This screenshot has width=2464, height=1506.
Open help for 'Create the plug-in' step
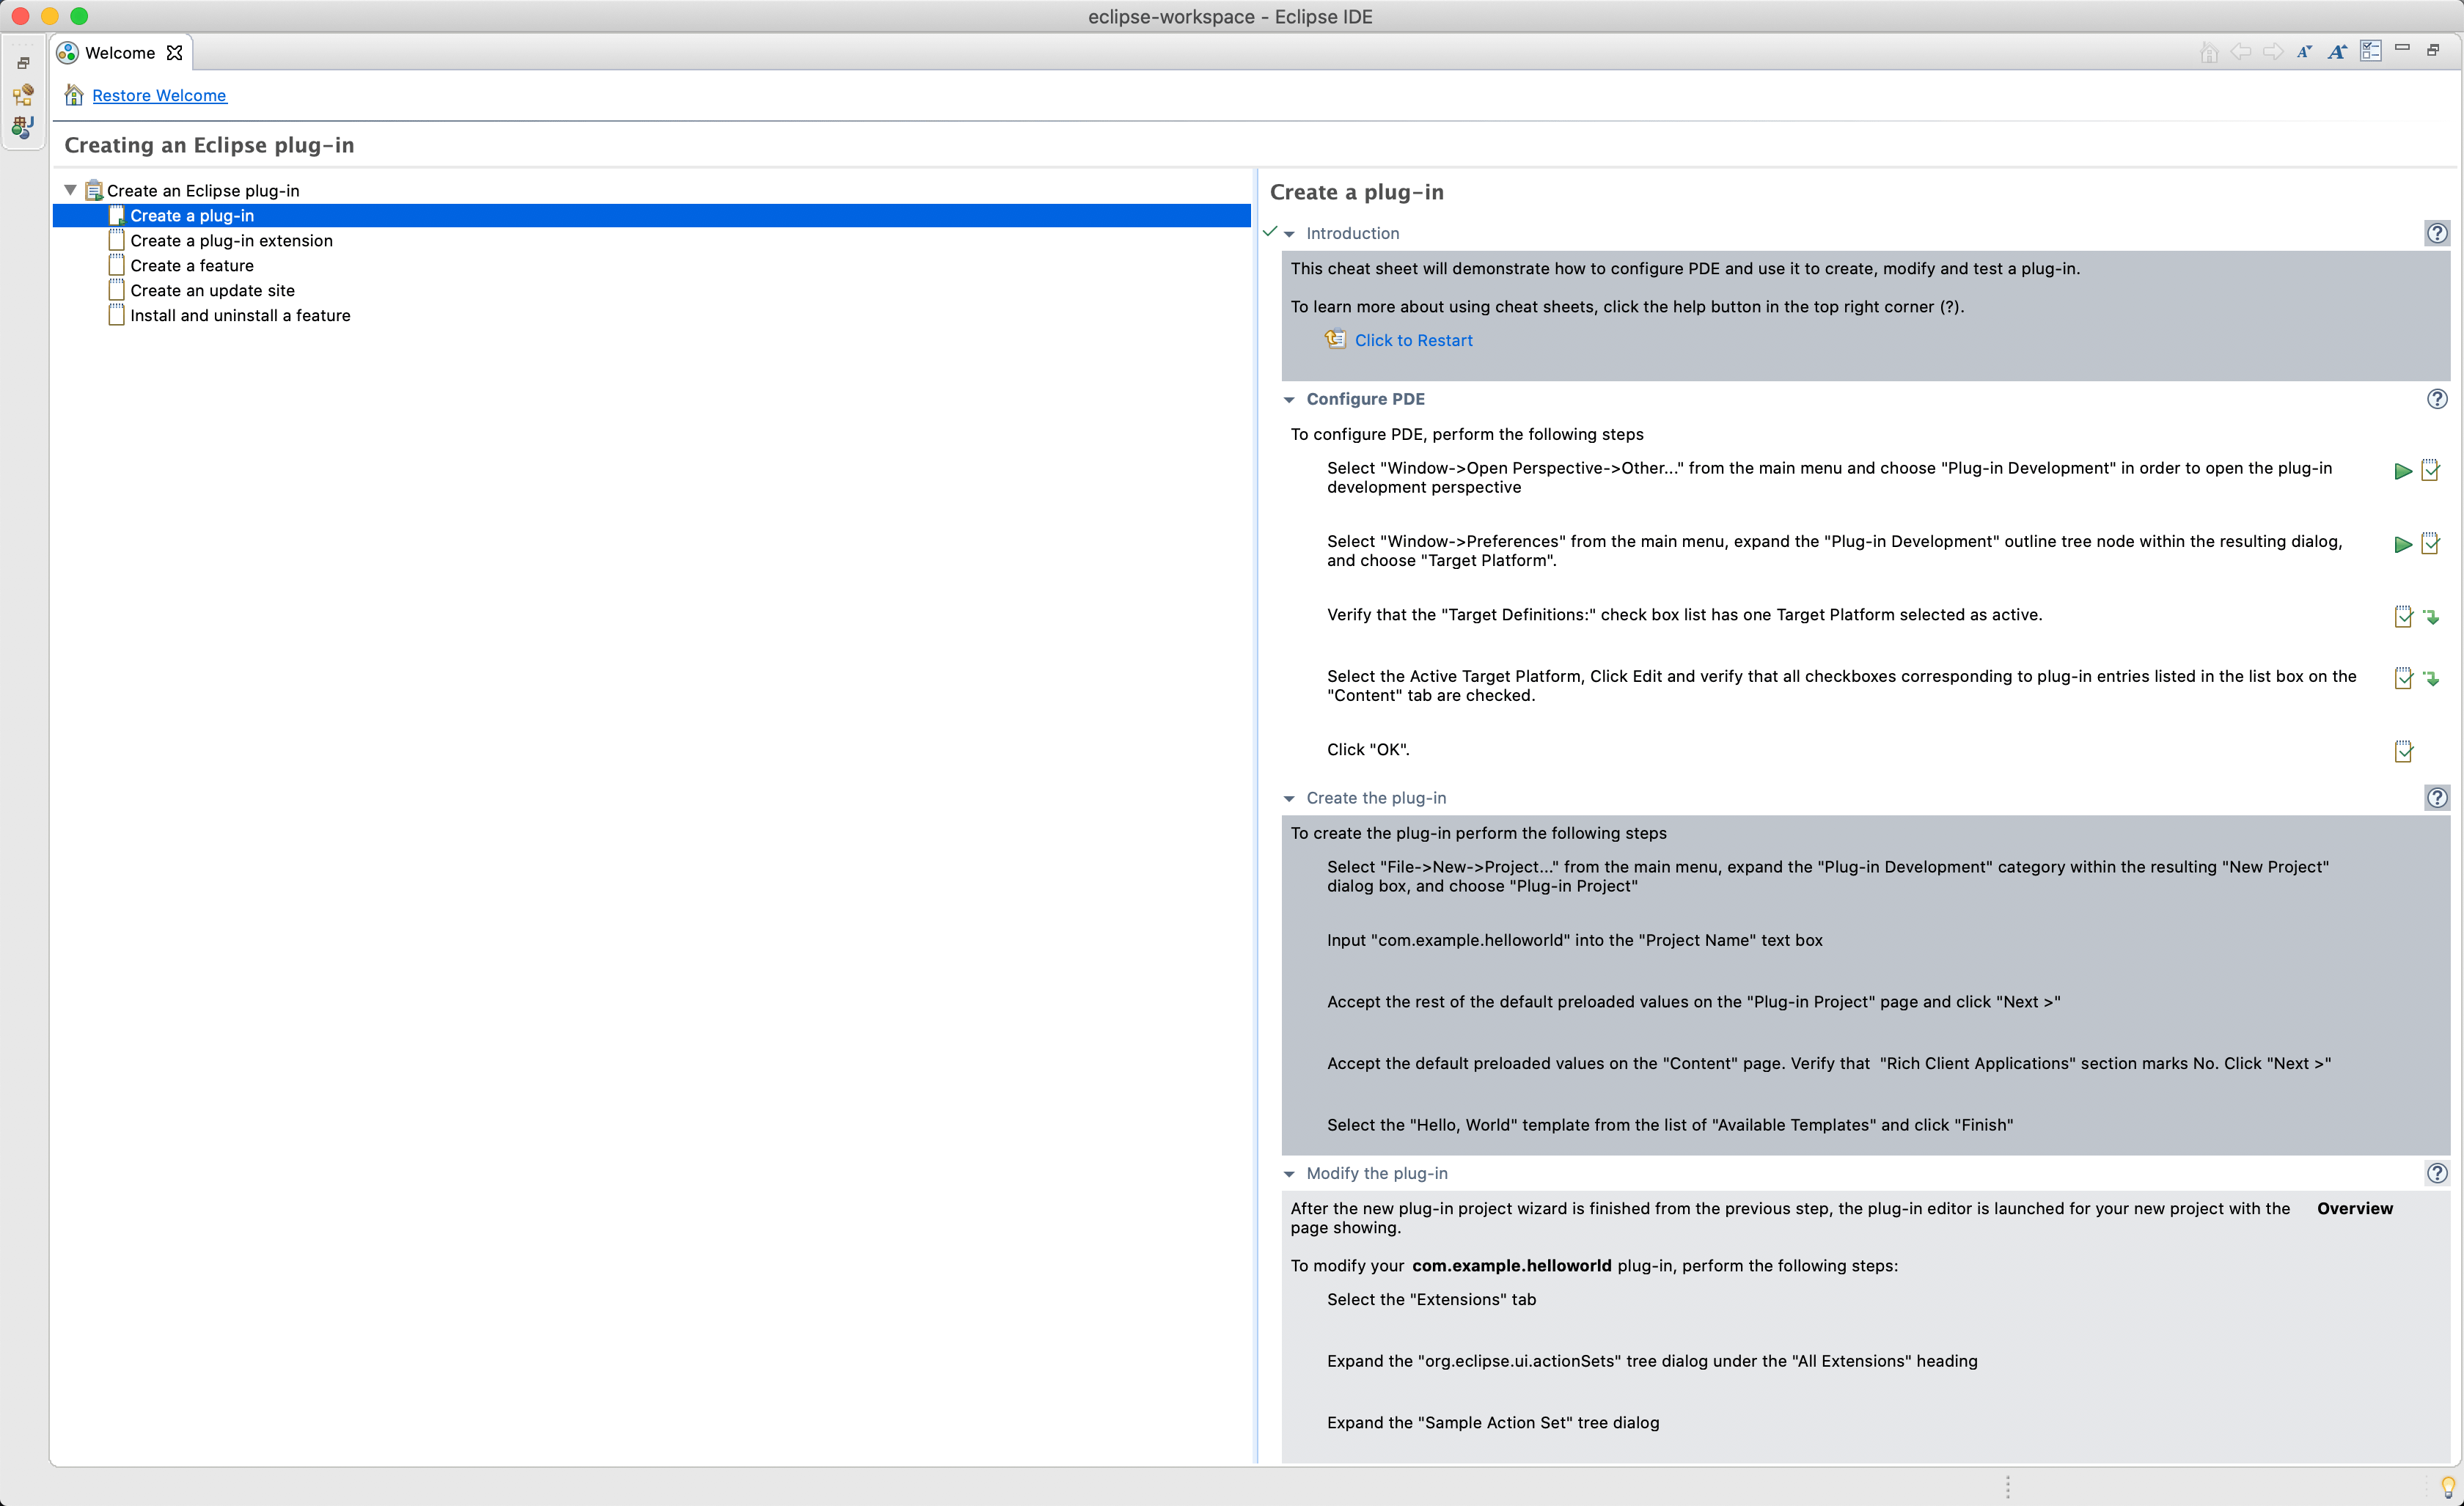(2437, 798)
